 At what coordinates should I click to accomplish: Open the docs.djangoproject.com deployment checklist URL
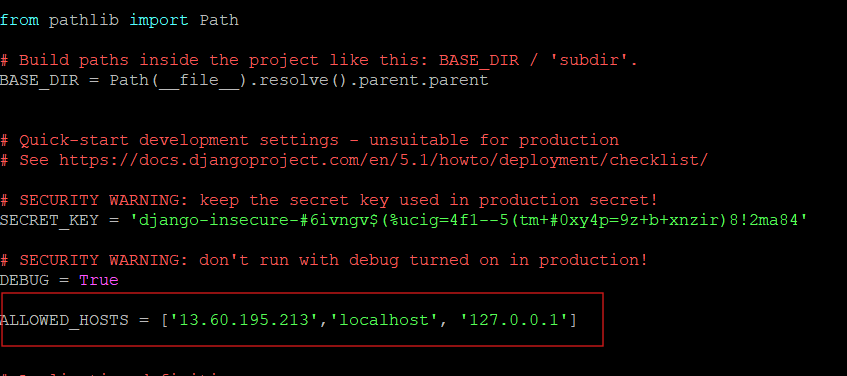point(383,160)
